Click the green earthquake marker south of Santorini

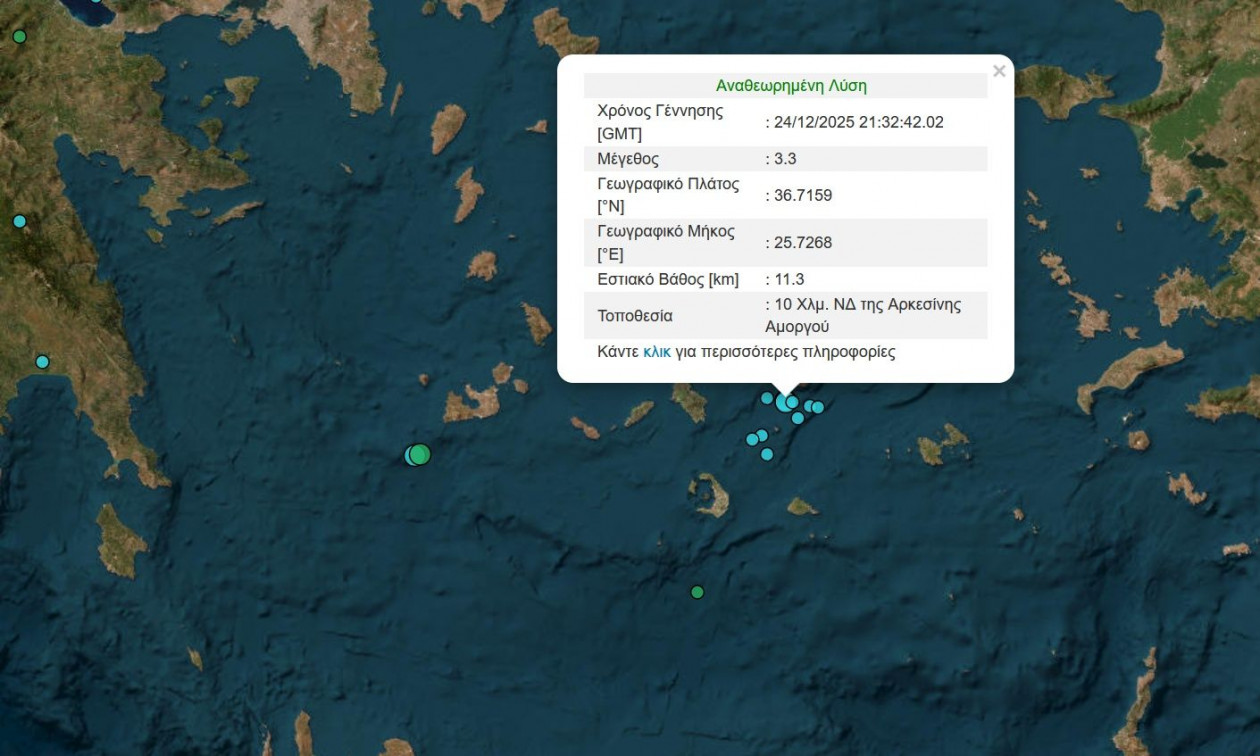[x=697, y=592]
